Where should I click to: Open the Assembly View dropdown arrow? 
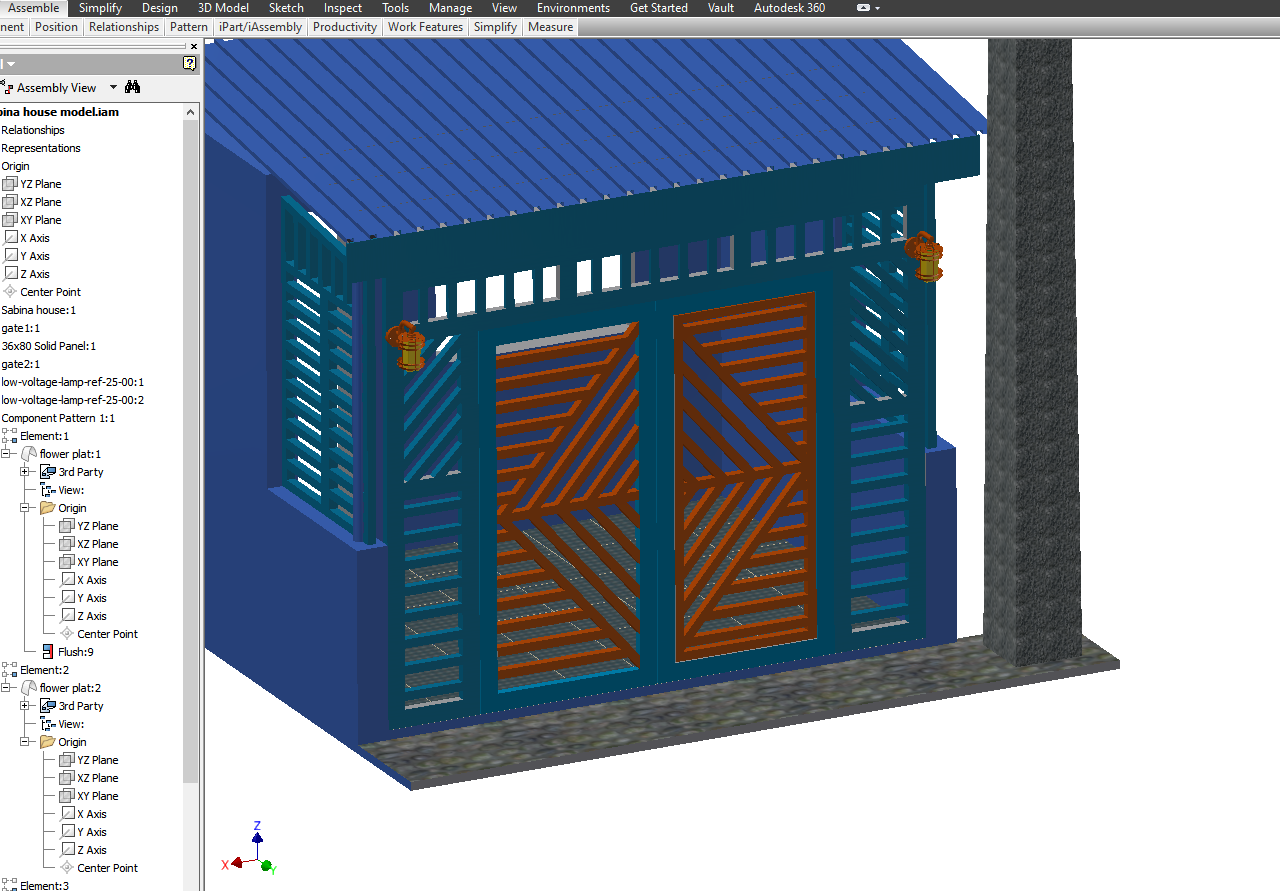113,87
